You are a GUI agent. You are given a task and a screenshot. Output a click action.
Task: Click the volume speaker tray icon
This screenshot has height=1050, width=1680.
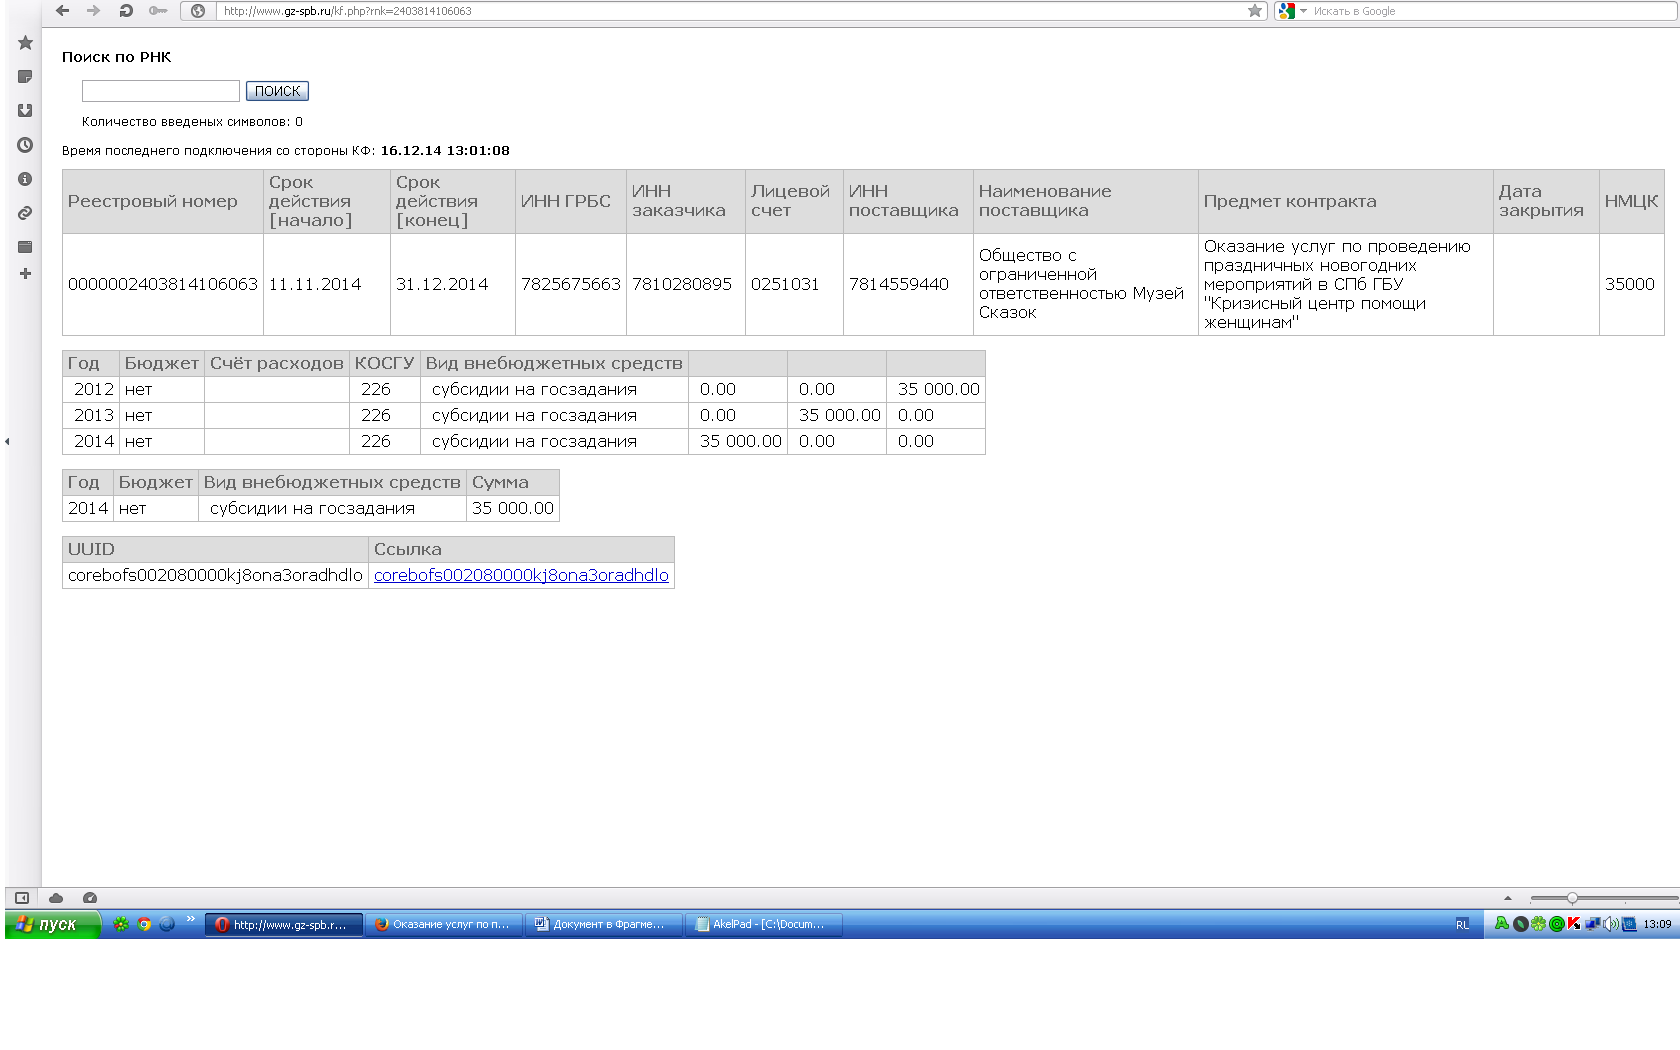click(1610, 924)
